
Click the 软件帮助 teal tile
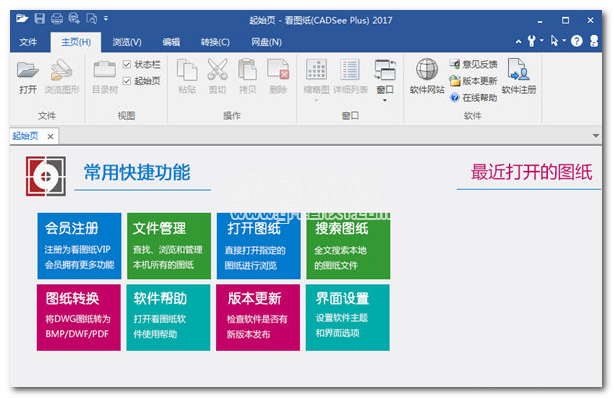(168, 317)
